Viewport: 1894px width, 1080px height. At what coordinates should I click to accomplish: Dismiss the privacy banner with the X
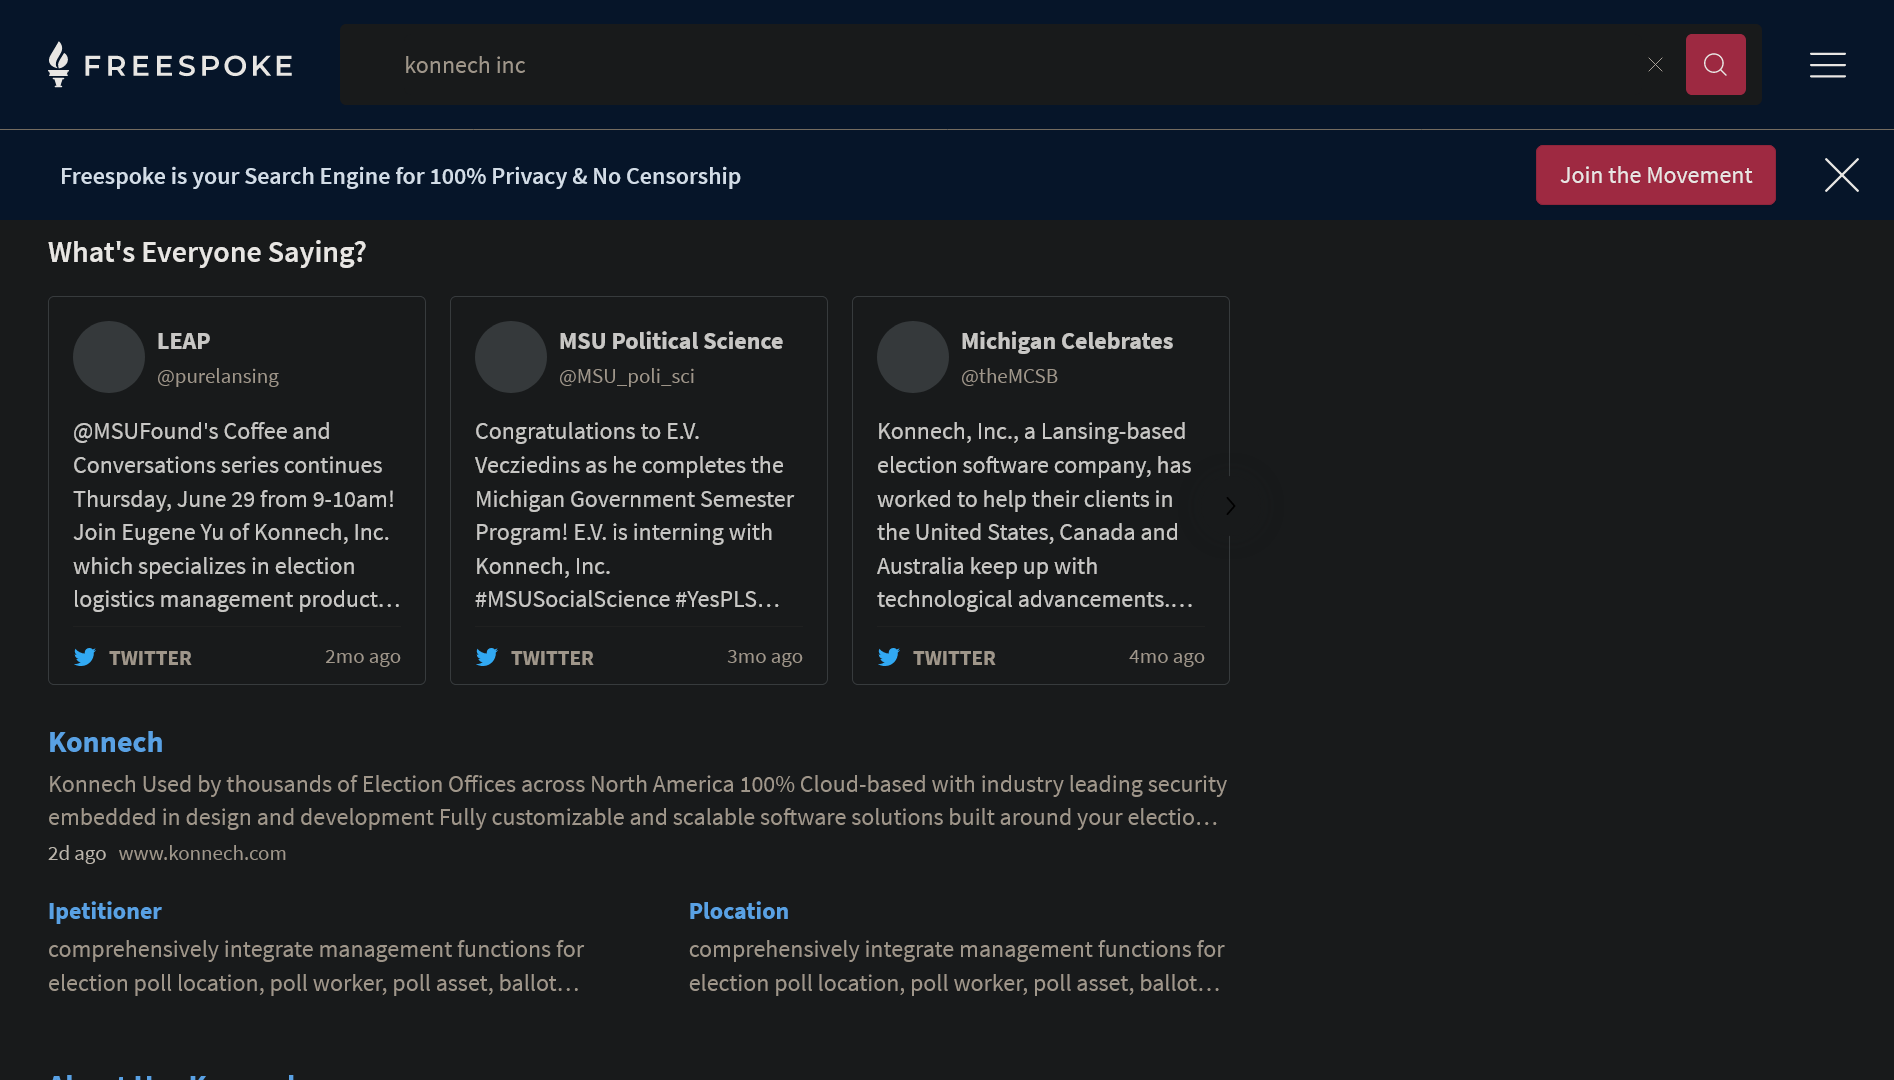point(1841,175)
